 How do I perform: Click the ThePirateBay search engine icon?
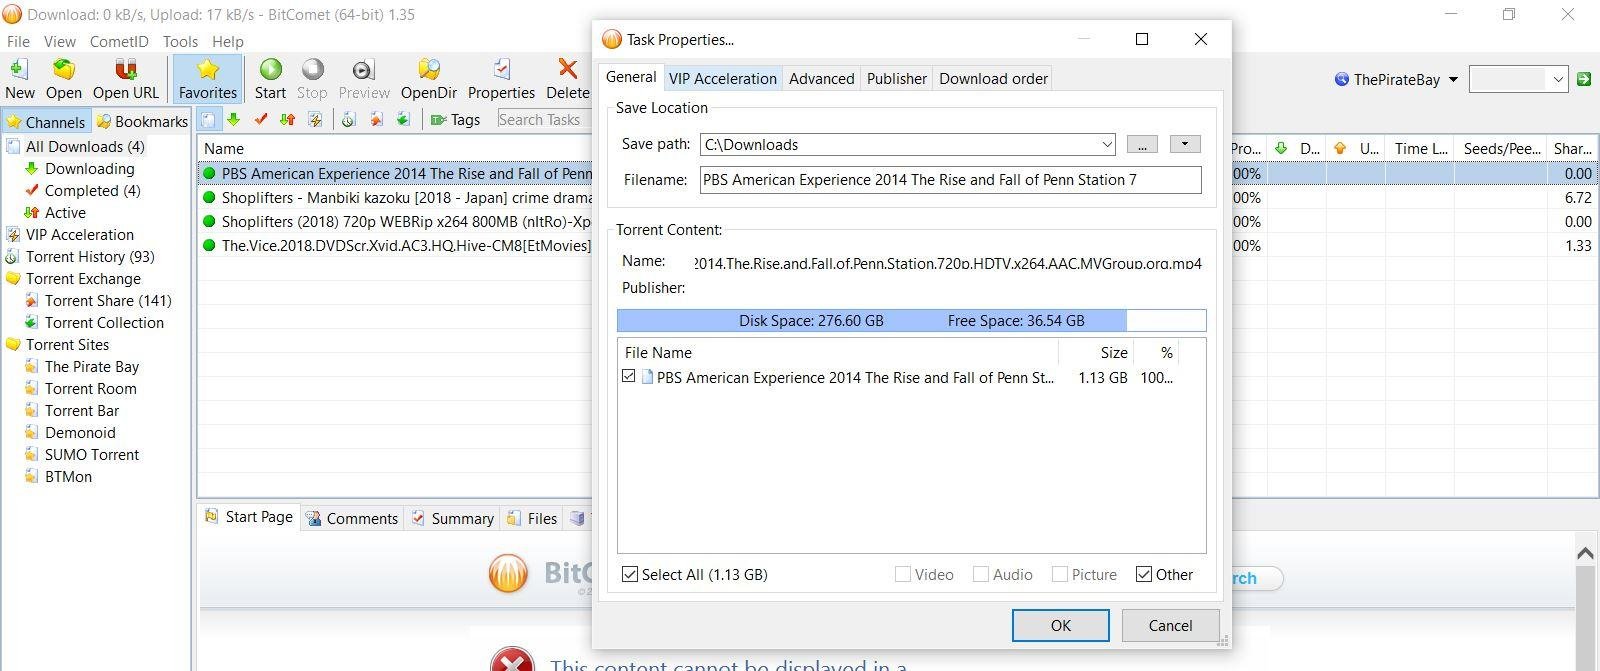(1342, 79)
